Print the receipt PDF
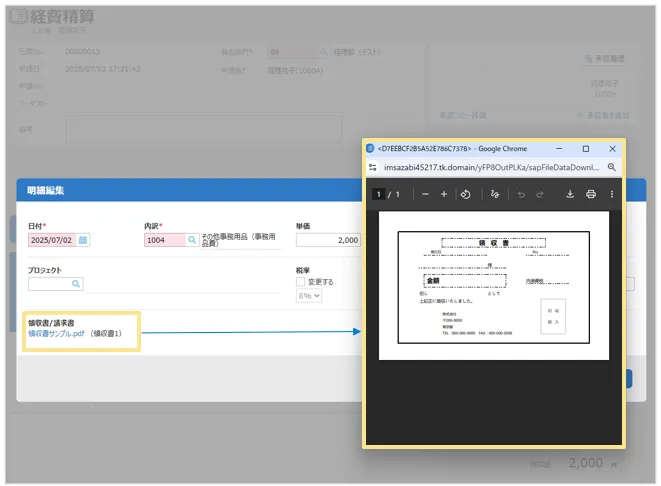The width and height of the screenshot is (661, 486). [590, 194]
